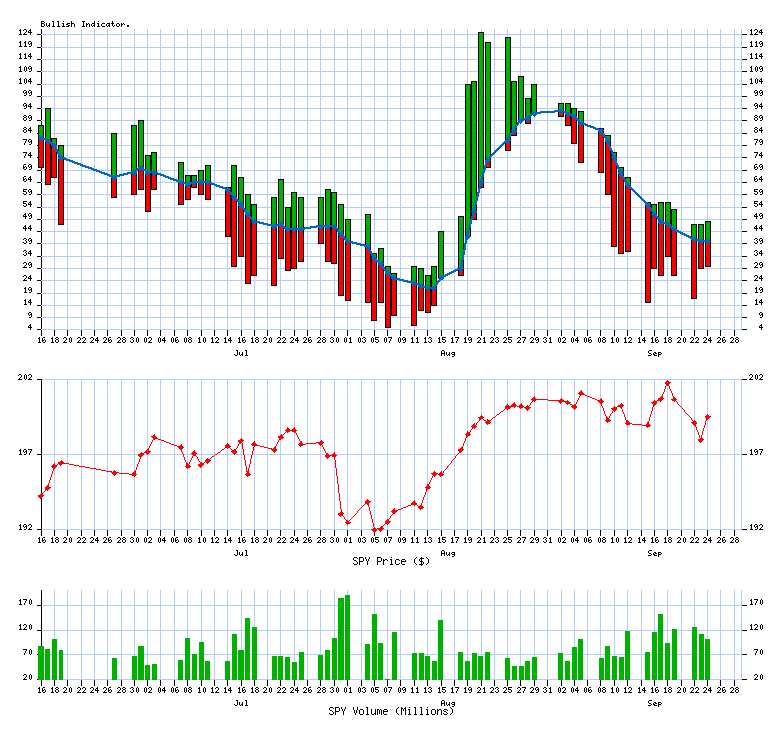Click the last data point on SPY Price line
Screen dimensions: 784x729
708,417
